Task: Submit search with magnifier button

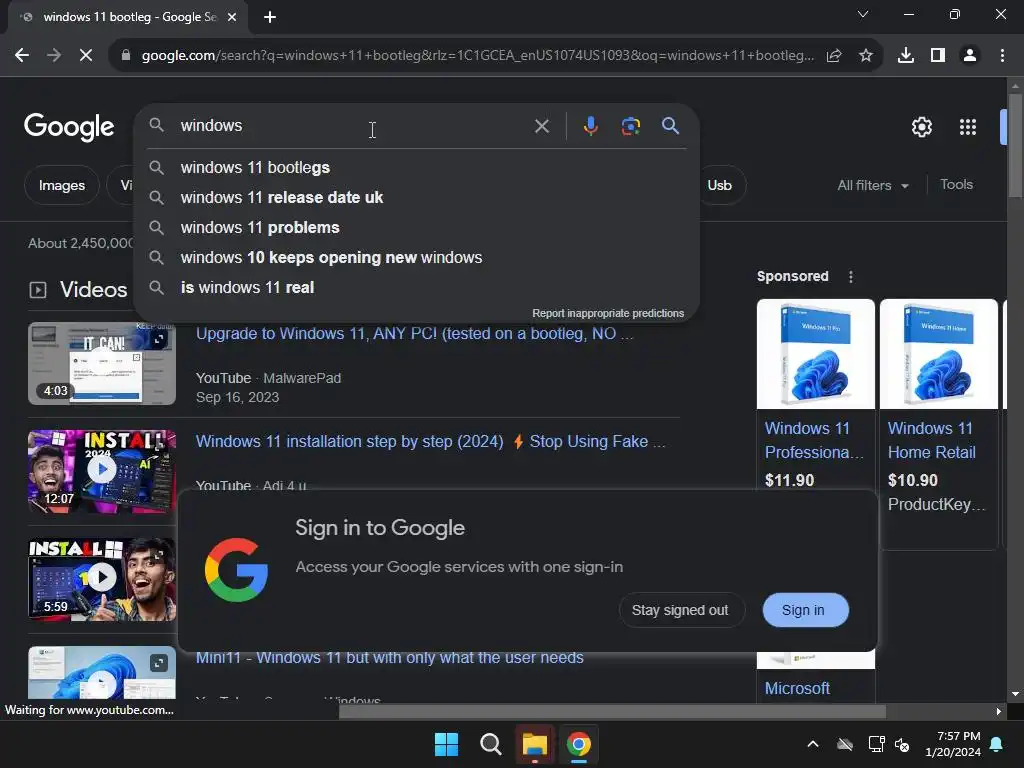Action: (x=670, y=126)
